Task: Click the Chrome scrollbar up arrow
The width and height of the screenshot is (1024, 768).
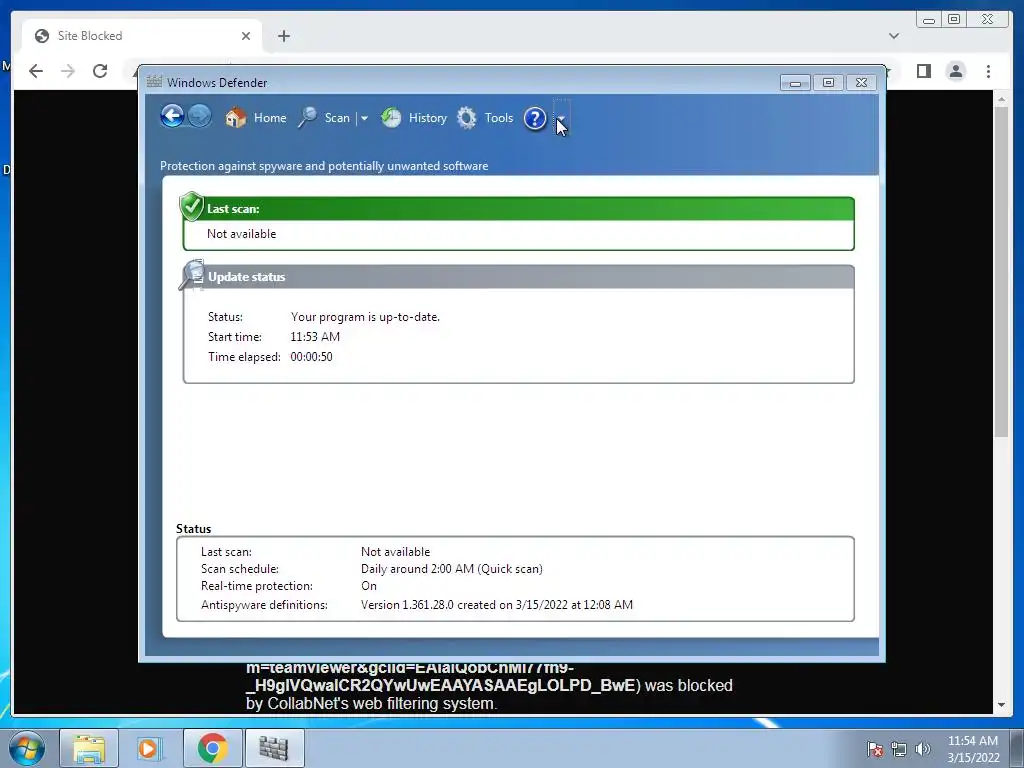Action: coord(1002,99)
